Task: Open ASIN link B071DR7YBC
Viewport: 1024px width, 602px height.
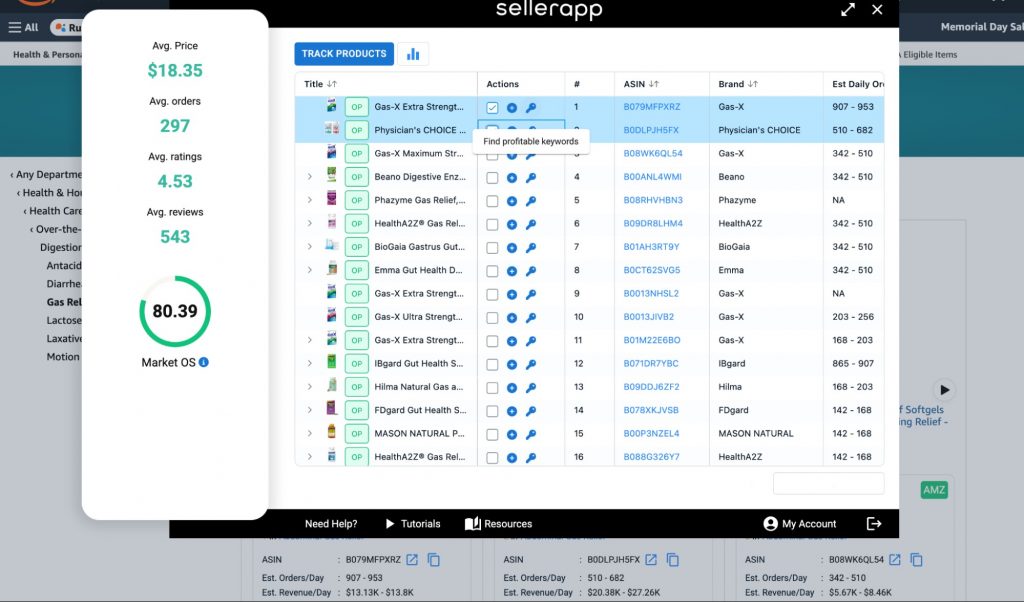Action: point(651,364)
